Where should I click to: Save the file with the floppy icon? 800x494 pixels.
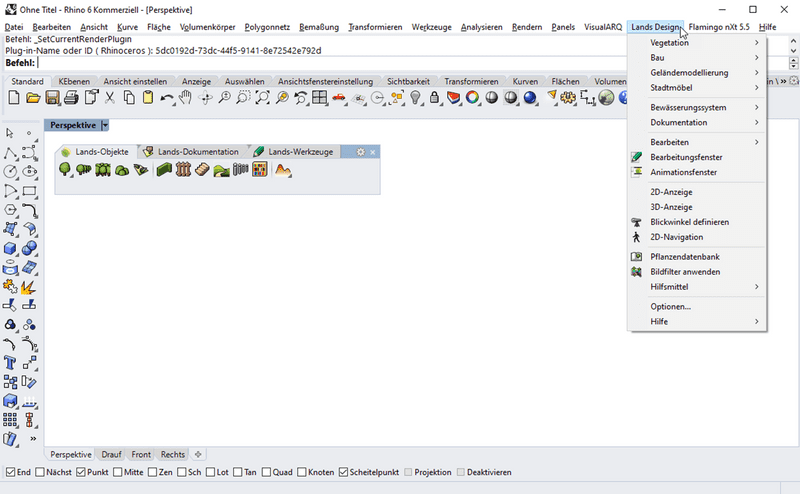[52, 97]
